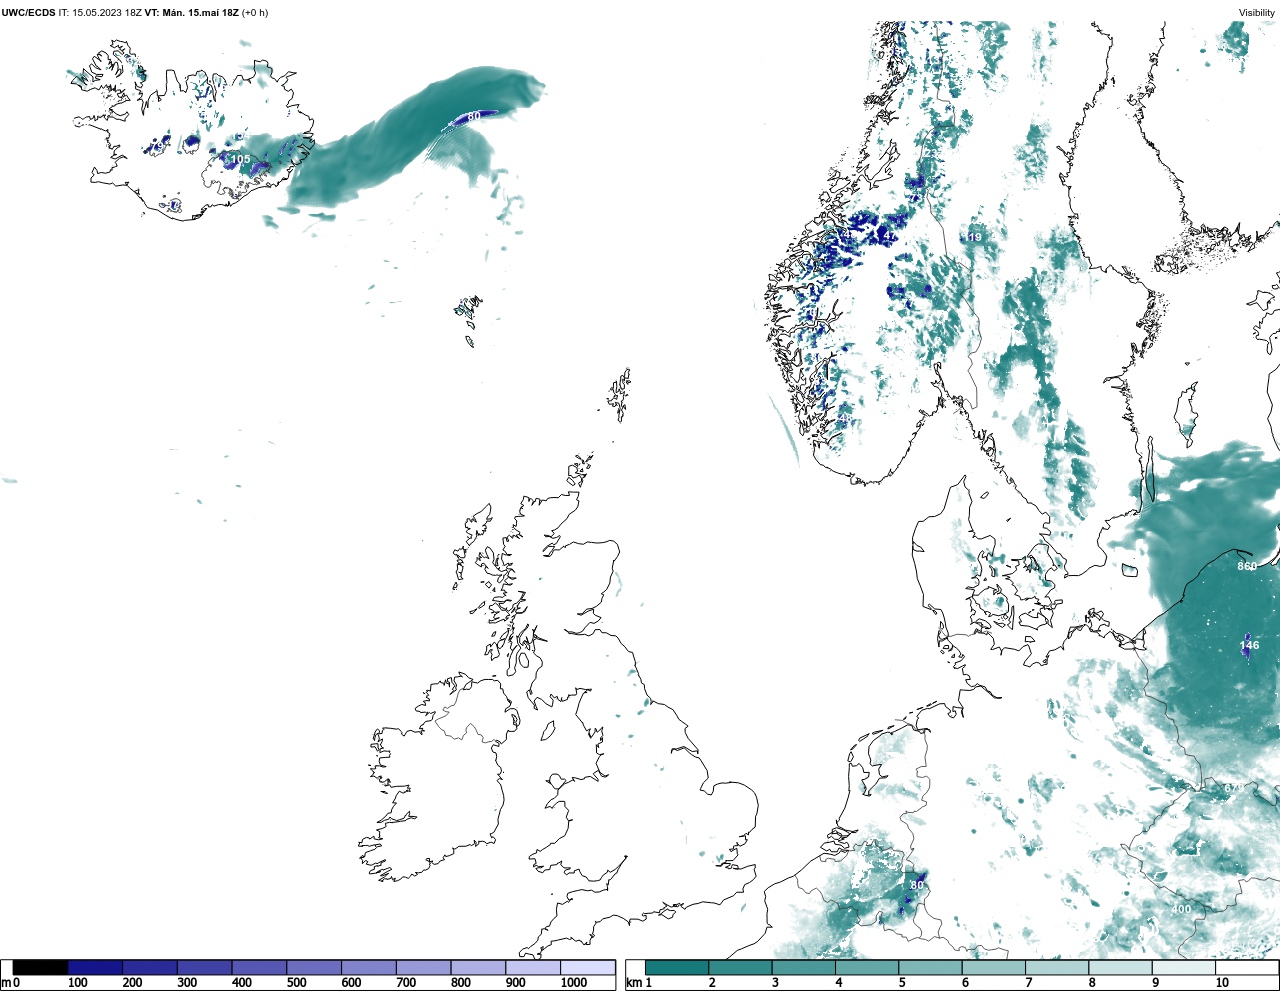Click the '19' value over Sweden
This screenshot has height=991, width=1280.
(975, 237)
